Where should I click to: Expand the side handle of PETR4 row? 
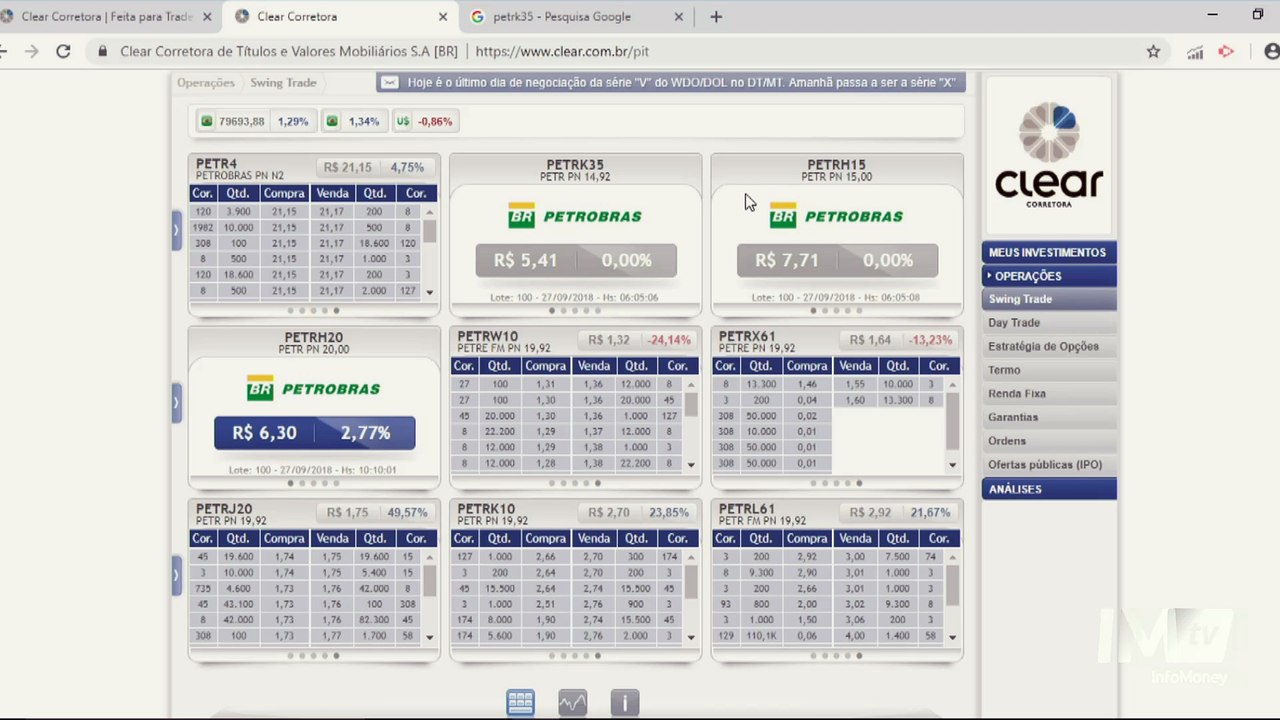pyautogui.click(x=177, y=230)
